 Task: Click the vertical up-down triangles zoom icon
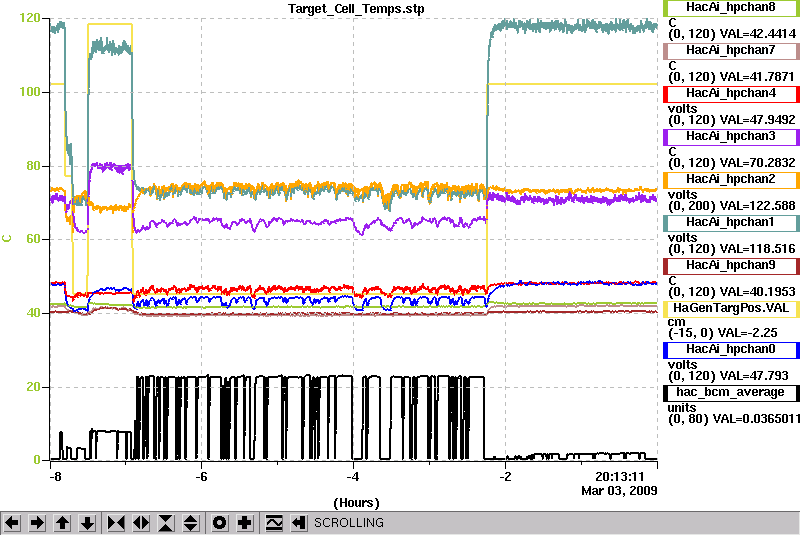pos(191,523)
